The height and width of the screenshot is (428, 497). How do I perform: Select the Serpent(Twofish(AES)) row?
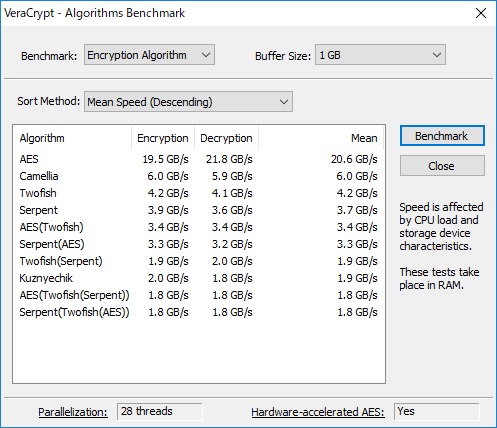point(198,312)
